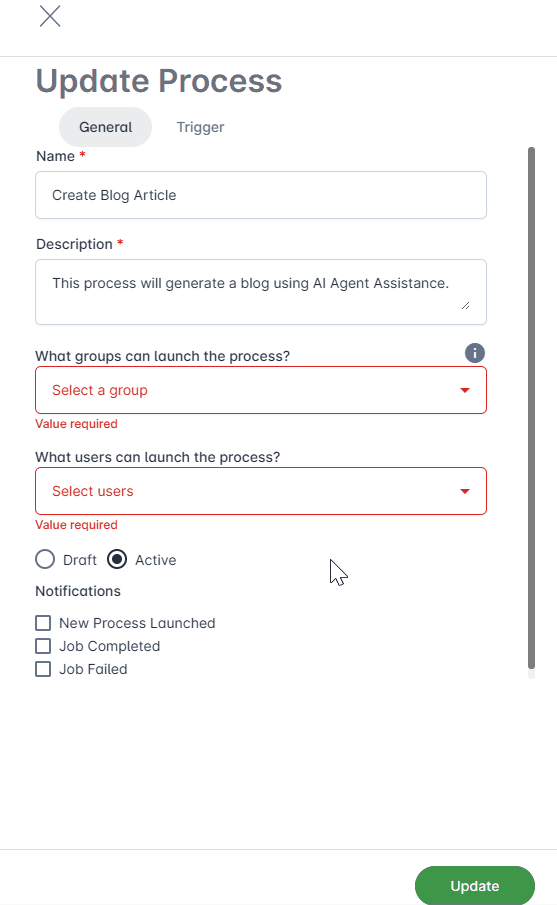Click the description resize handle
This screenshot has width=557, height=905.
click(465, 305)
